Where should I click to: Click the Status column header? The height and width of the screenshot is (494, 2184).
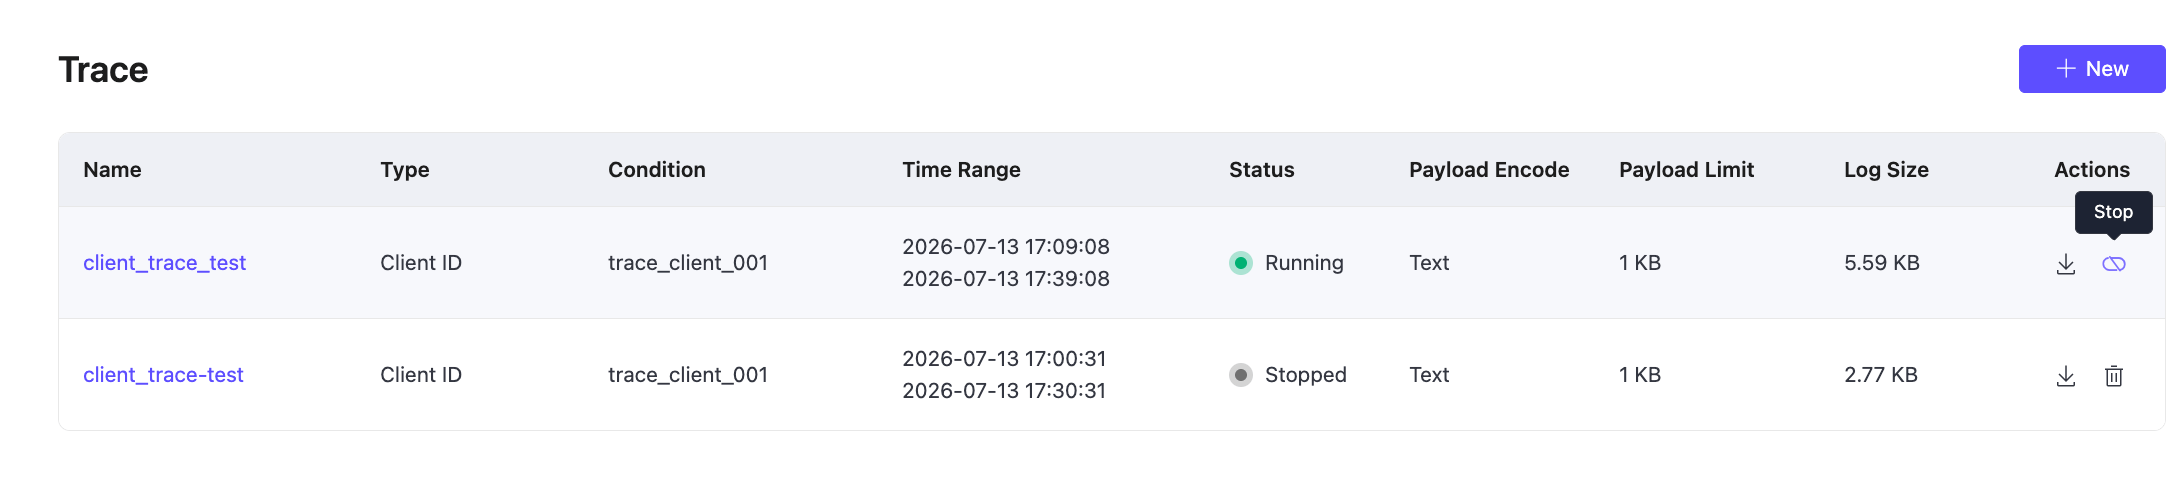pyautogui.click(x=1261, y=170)
